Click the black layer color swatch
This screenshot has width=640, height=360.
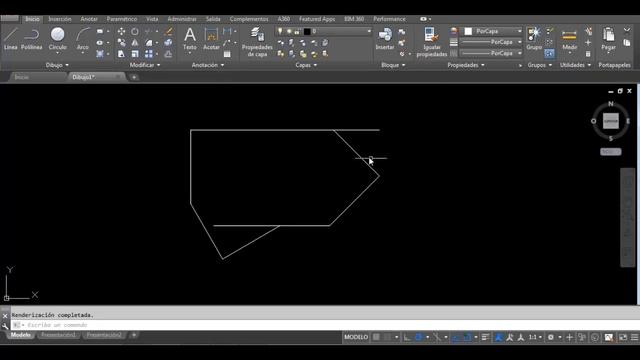(x=307, y=31)
